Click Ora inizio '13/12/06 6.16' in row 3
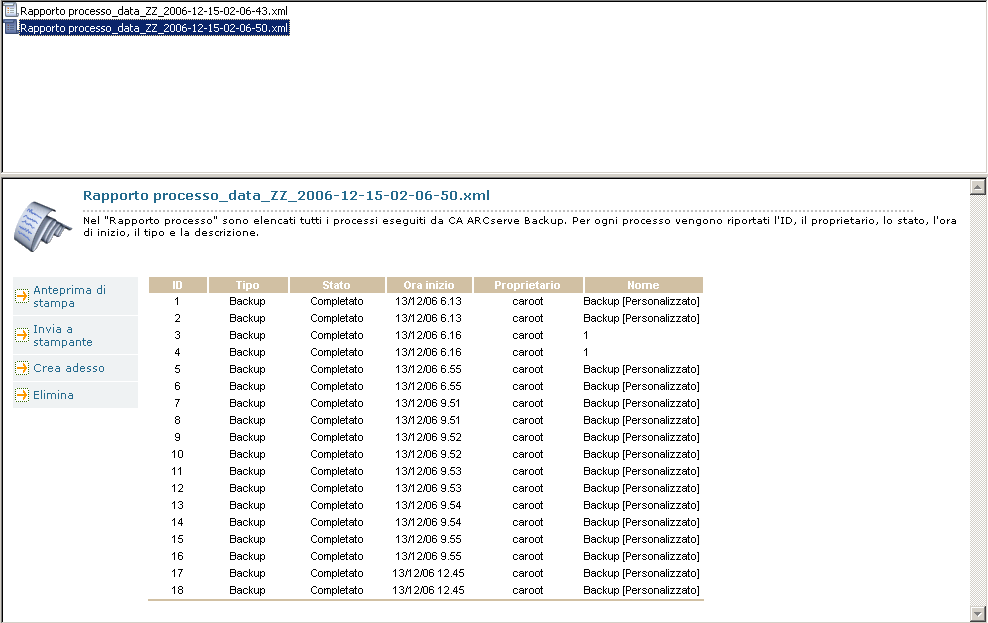This screenshot has width=988, height=623. click(x=428, y=336)
